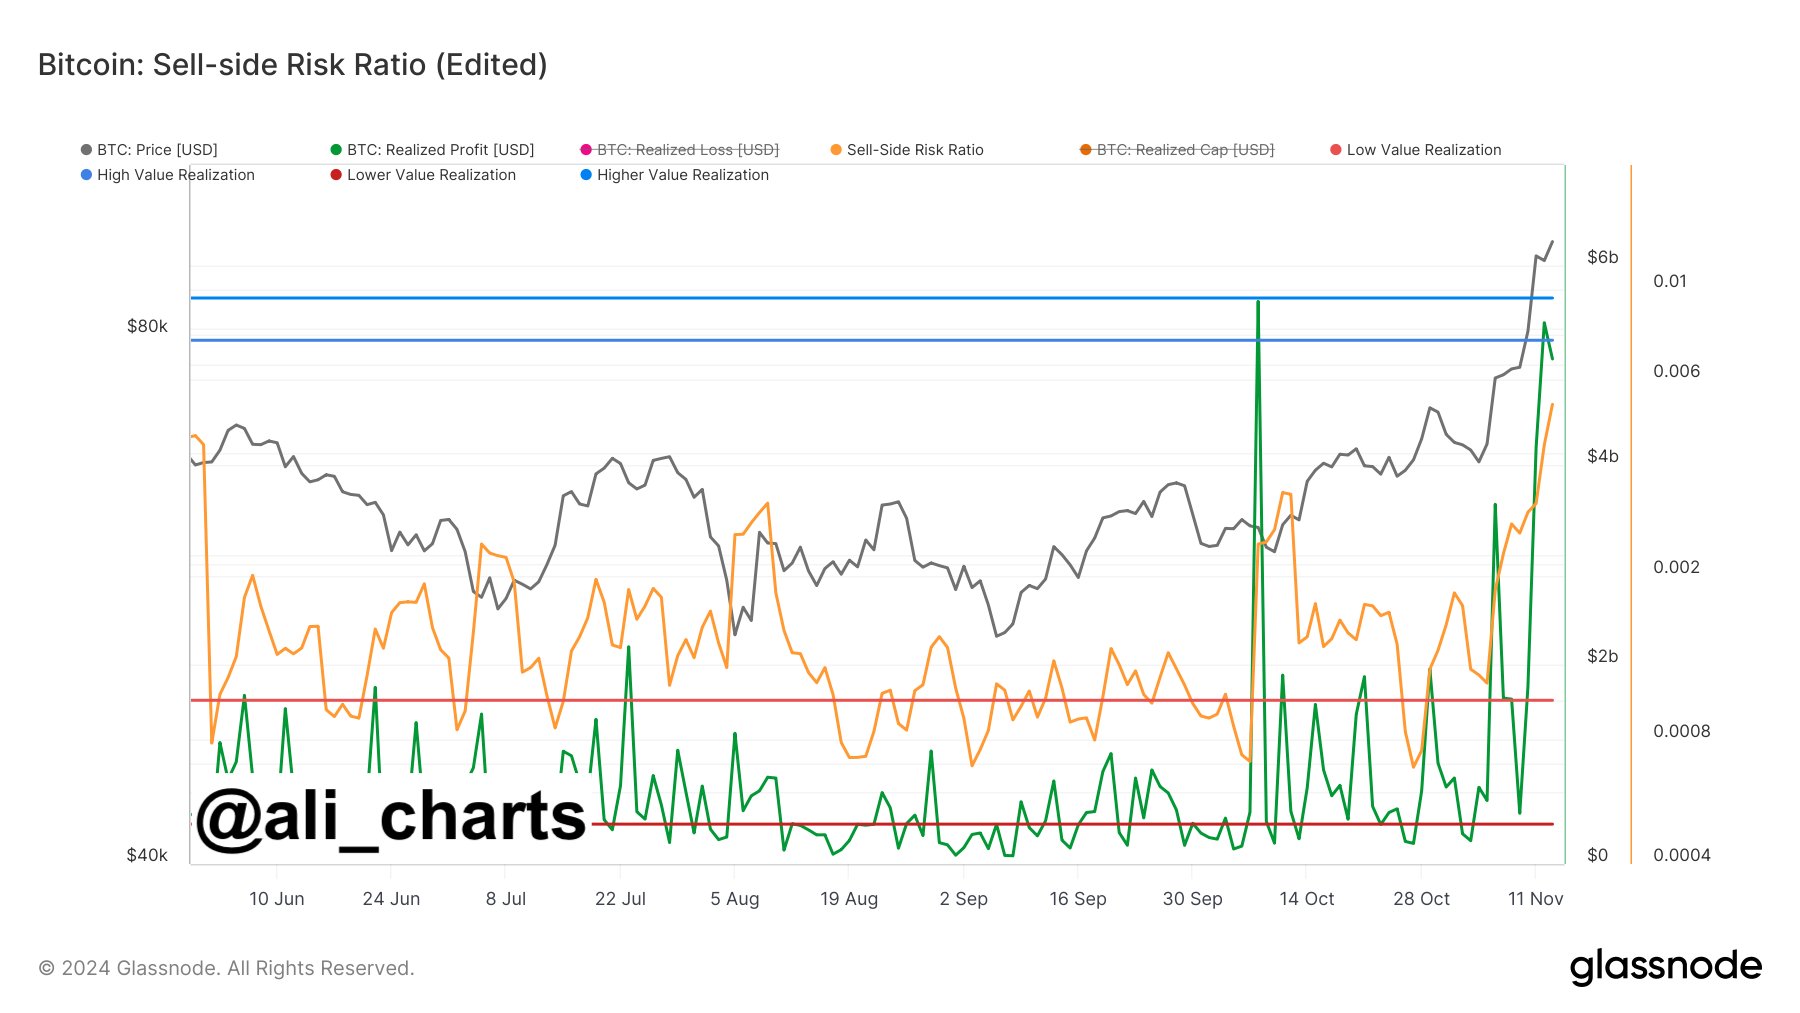Click the $80k price axis label
Screen dimensions: 1800x1013
point(148,326)
